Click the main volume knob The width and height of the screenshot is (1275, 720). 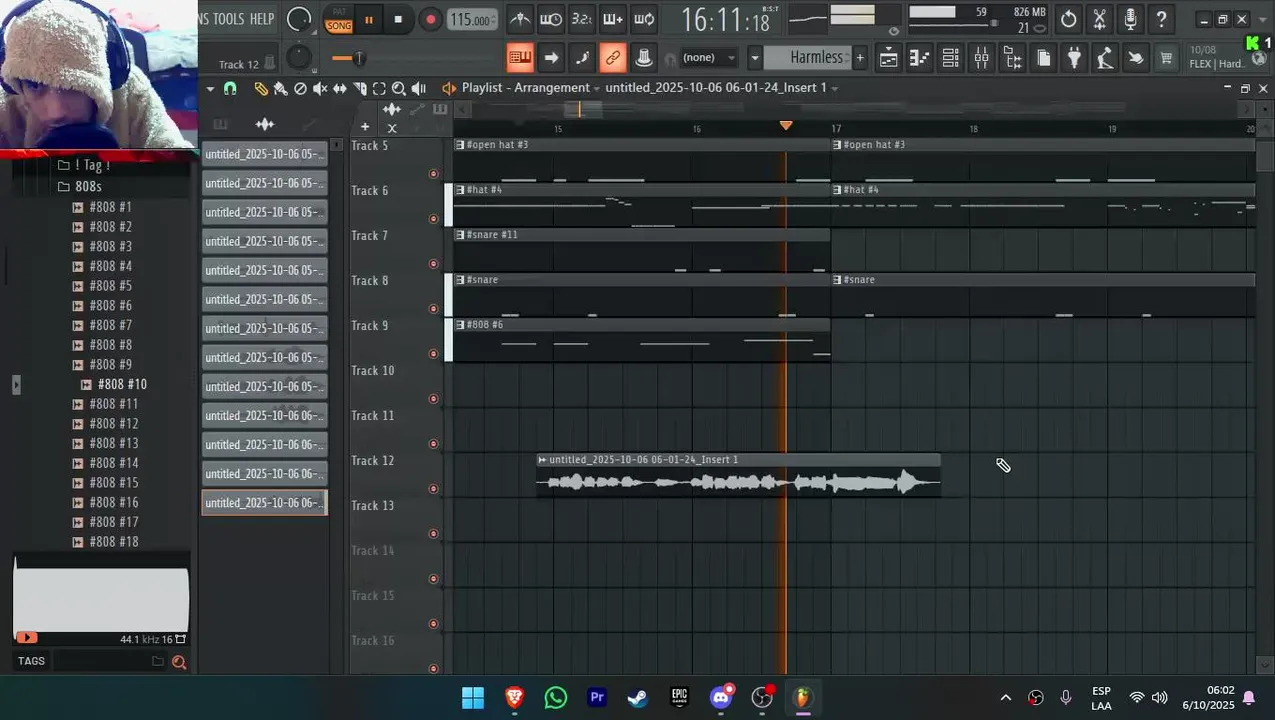[298, 19]
